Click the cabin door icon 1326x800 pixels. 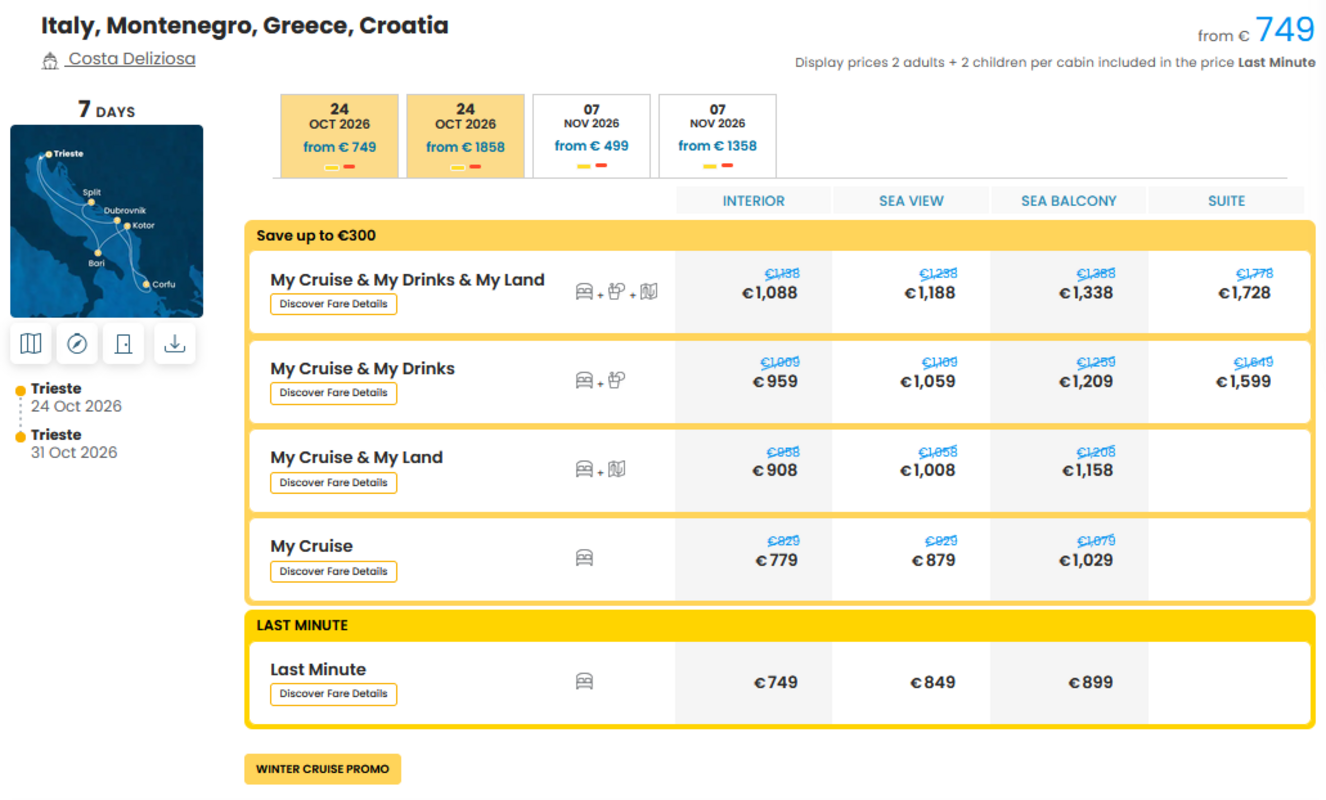[124, 344]
